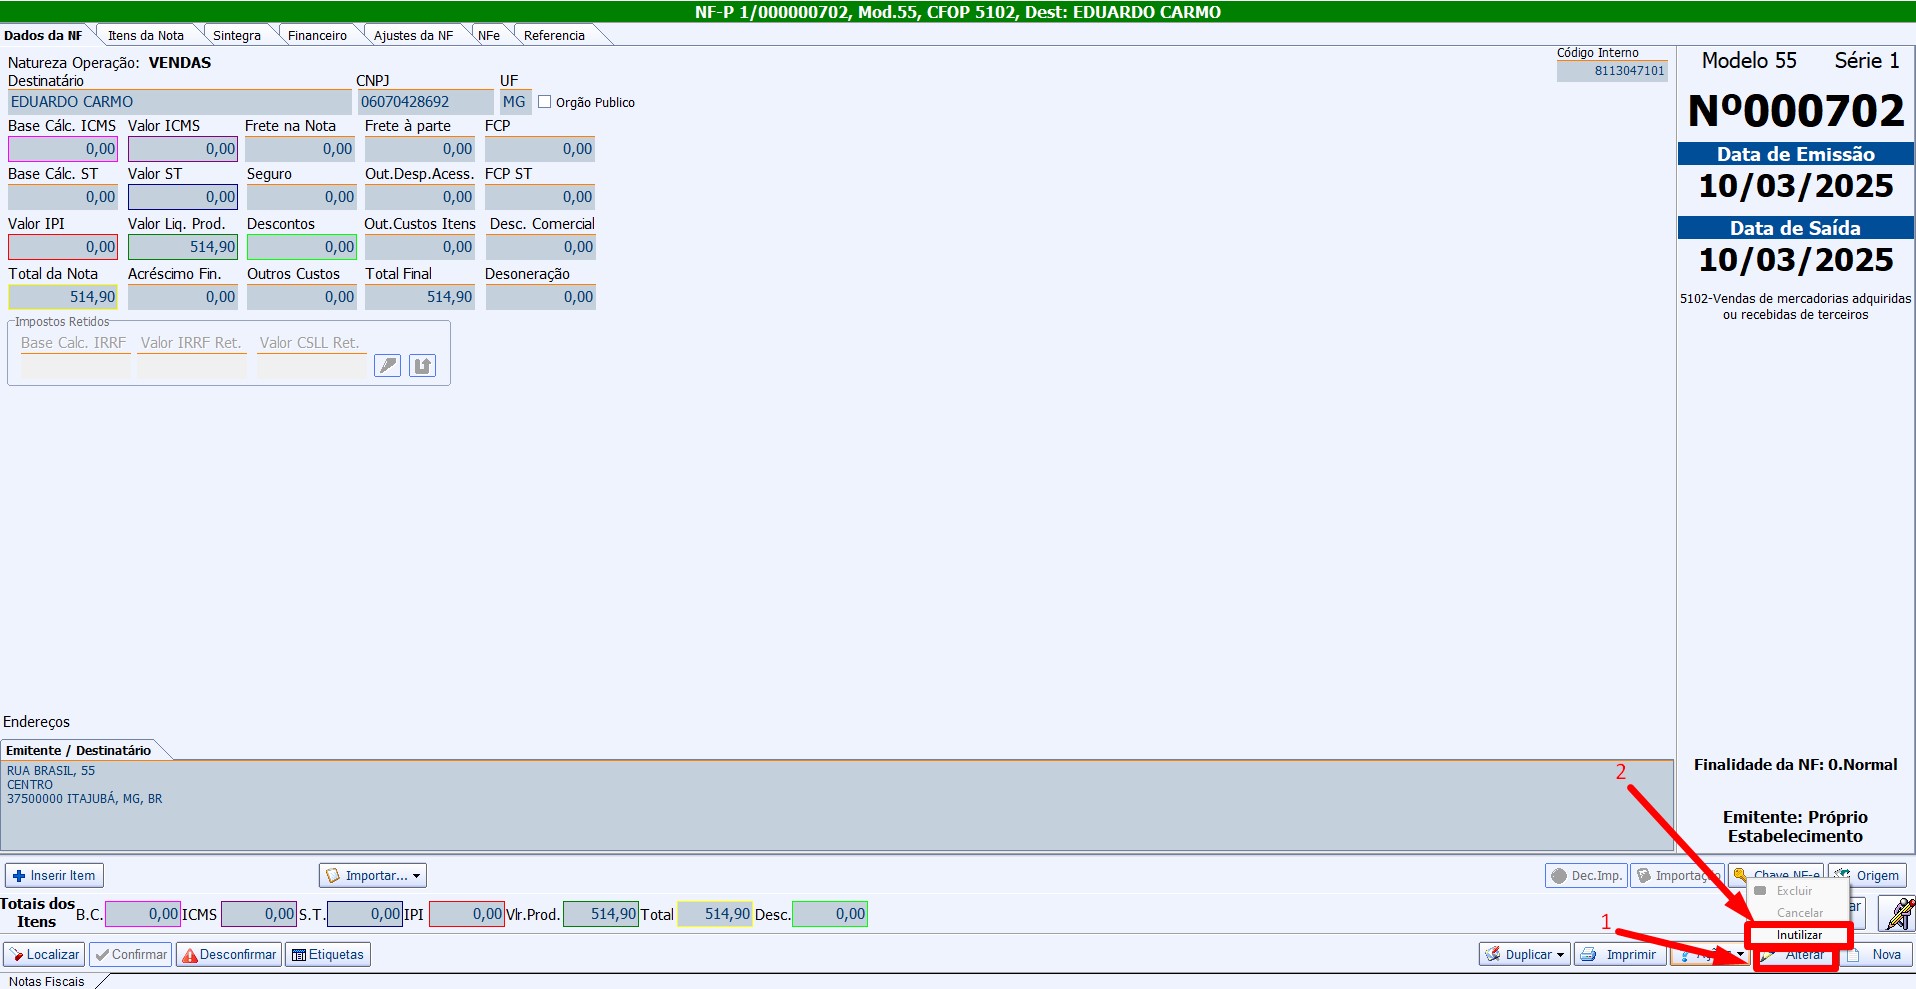1916x989 pixels.
Task: Click the Destinatário name field
Action: [179, 102]
